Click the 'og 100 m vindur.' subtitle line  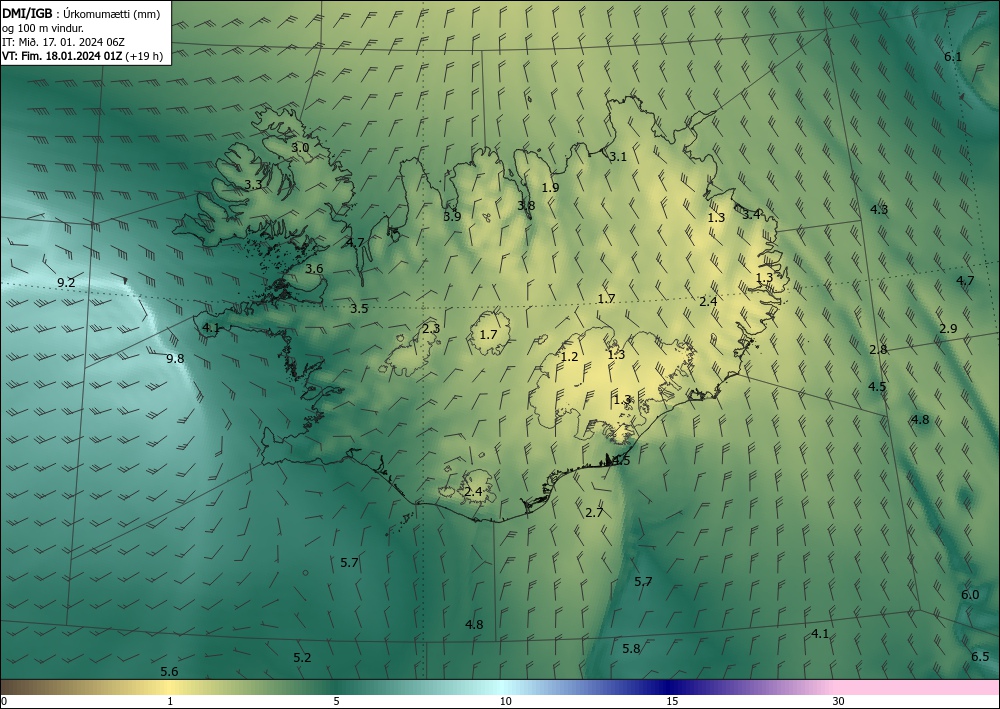(x=43, y=28)
